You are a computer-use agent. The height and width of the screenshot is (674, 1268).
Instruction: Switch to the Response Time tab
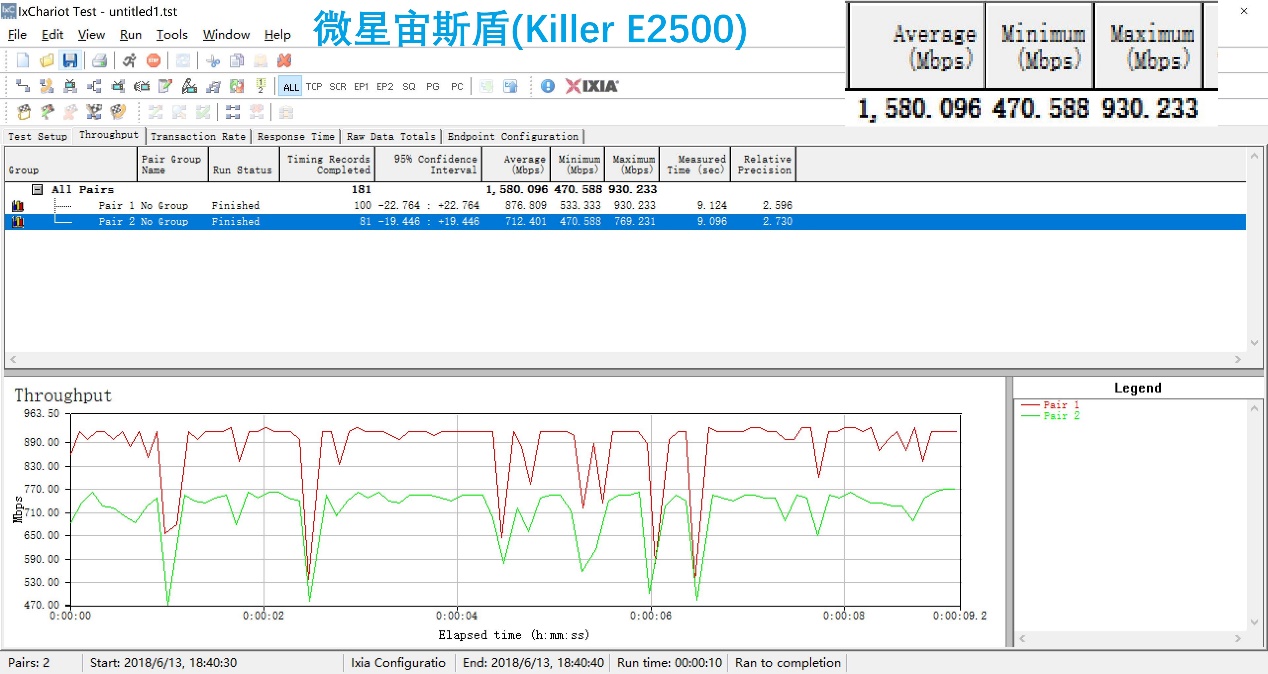[x=296, y=136]
